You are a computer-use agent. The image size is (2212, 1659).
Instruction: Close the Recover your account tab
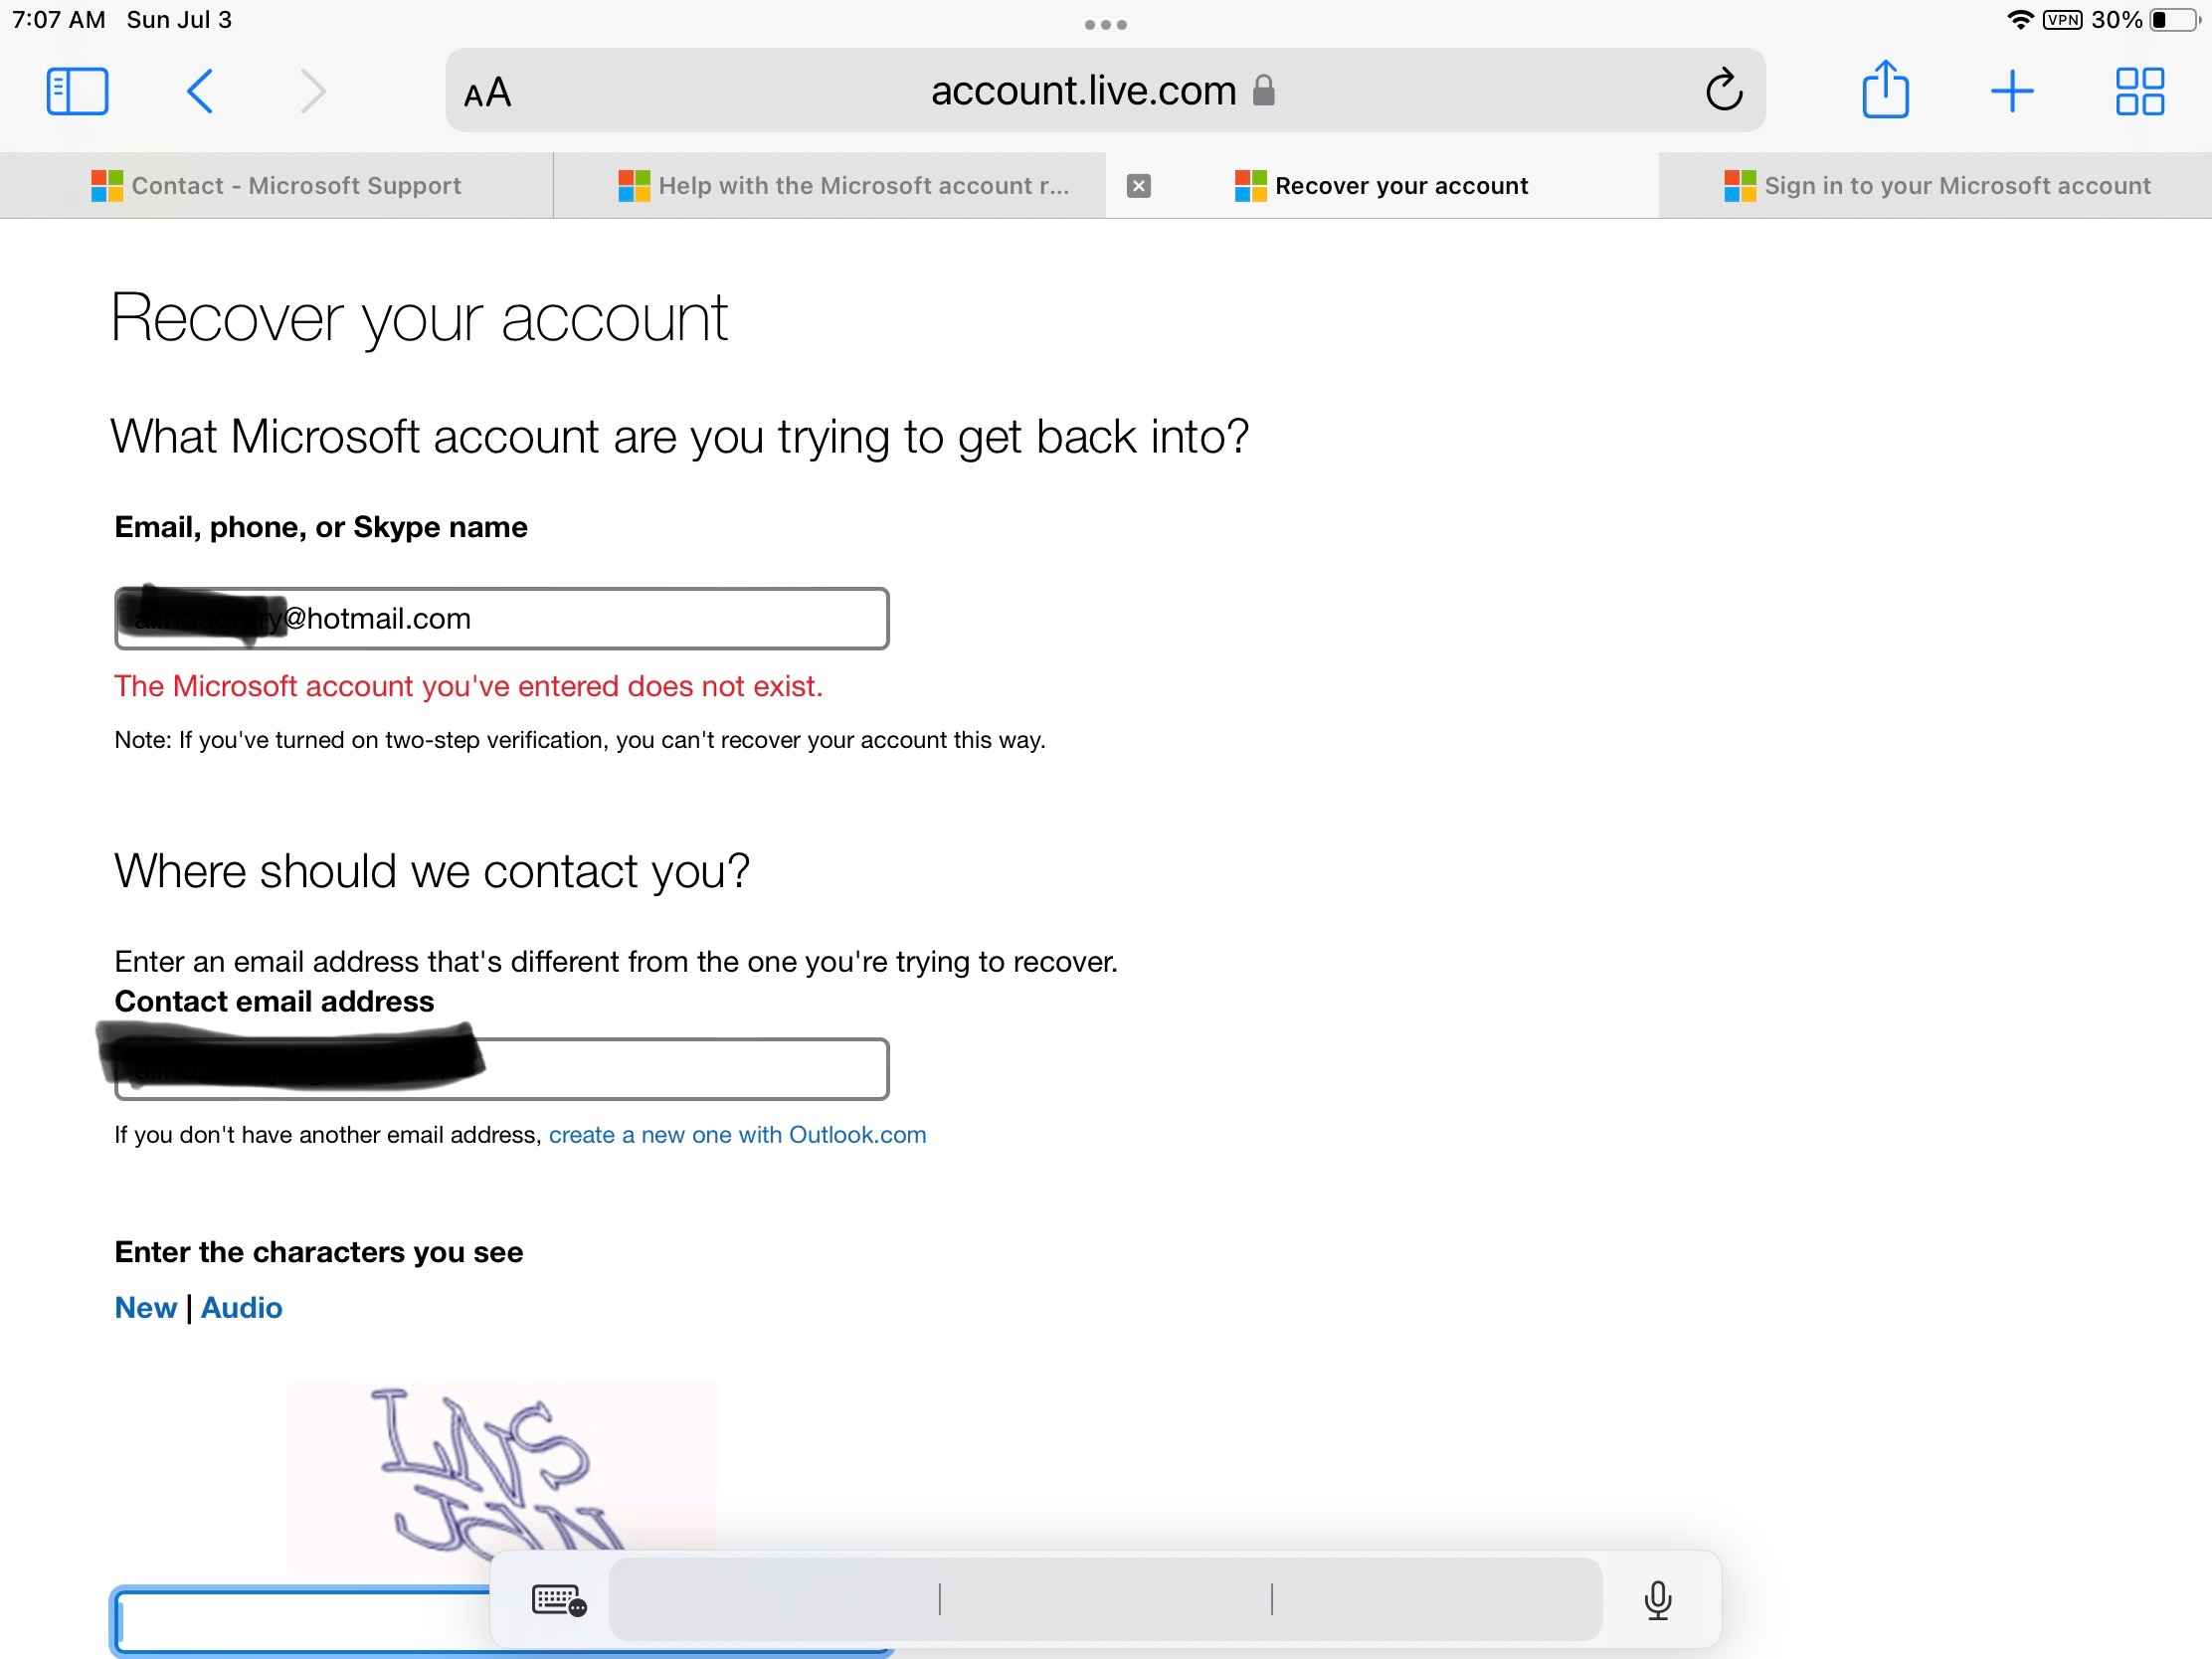(1138, 186)
